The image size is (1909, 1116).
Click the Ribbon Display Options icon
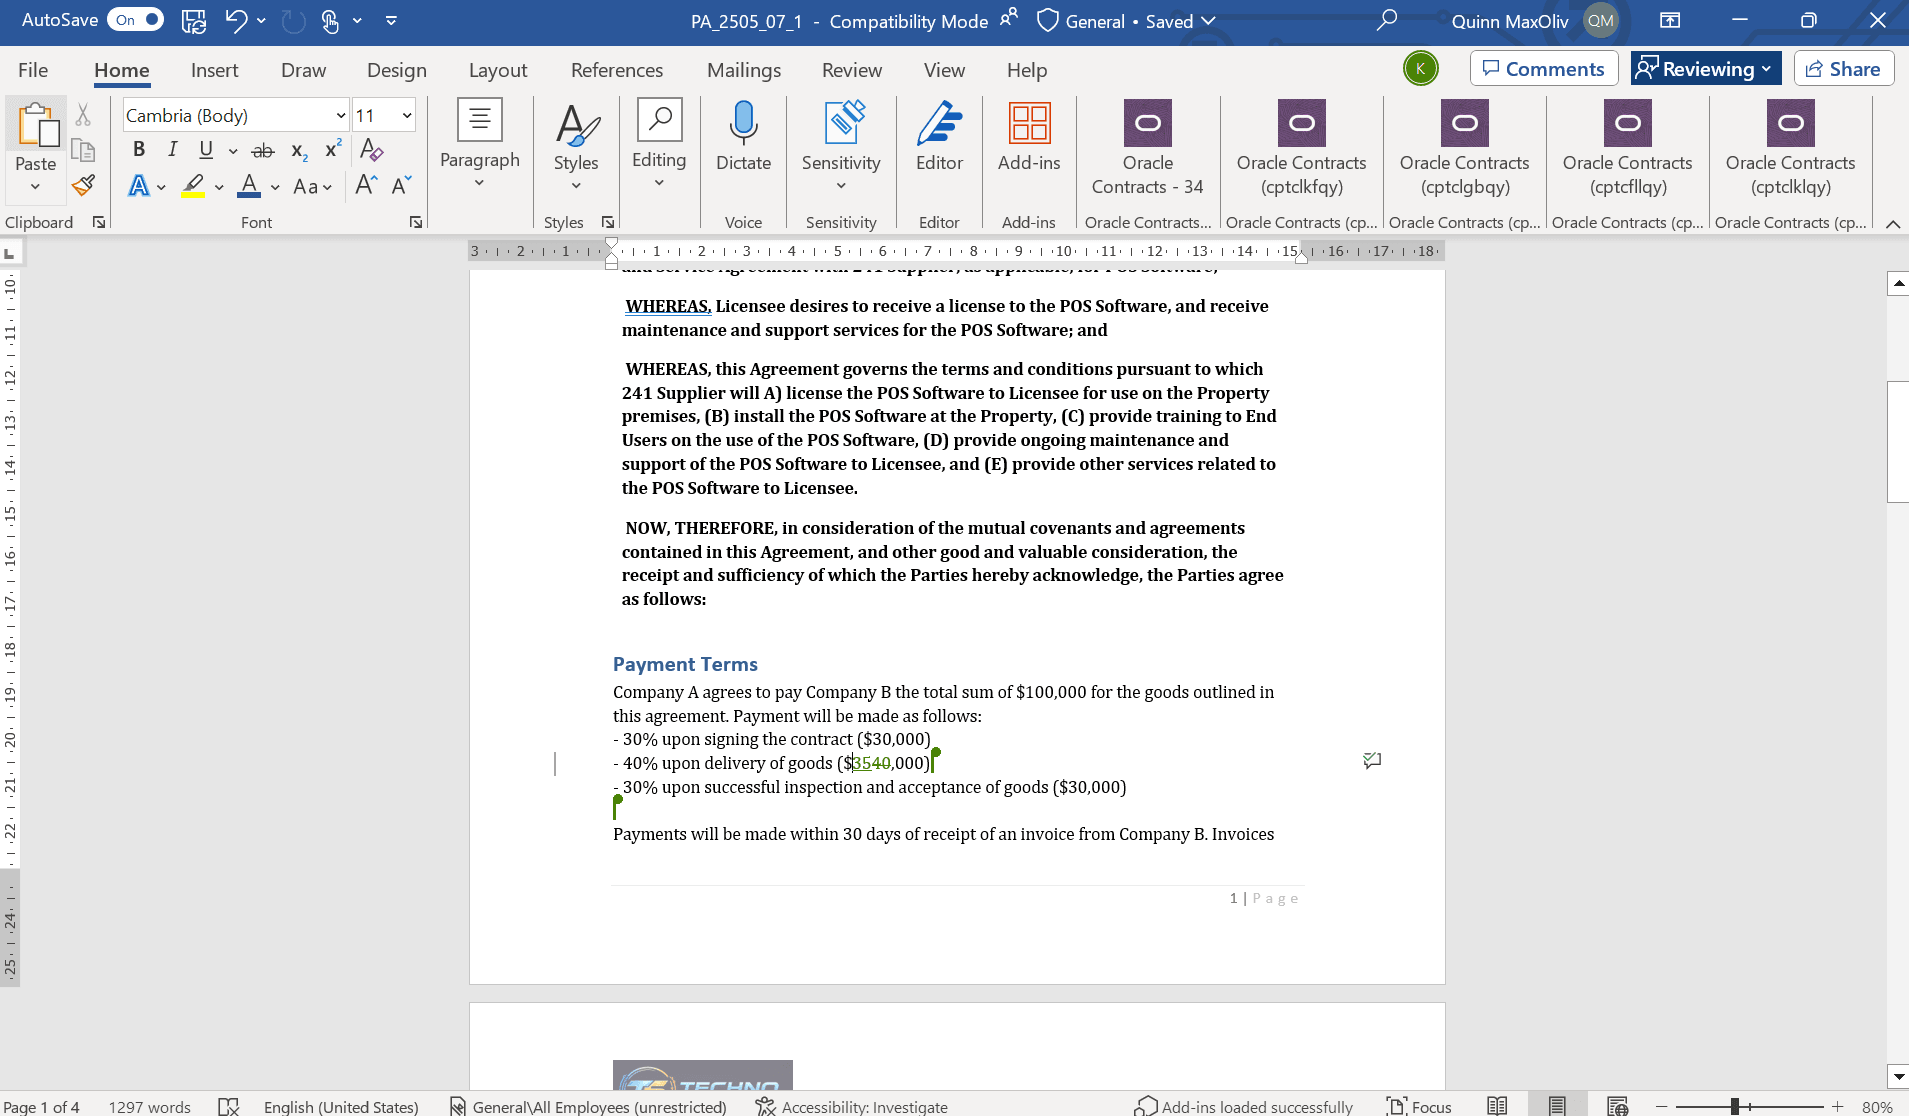(x=1670, y=20)
